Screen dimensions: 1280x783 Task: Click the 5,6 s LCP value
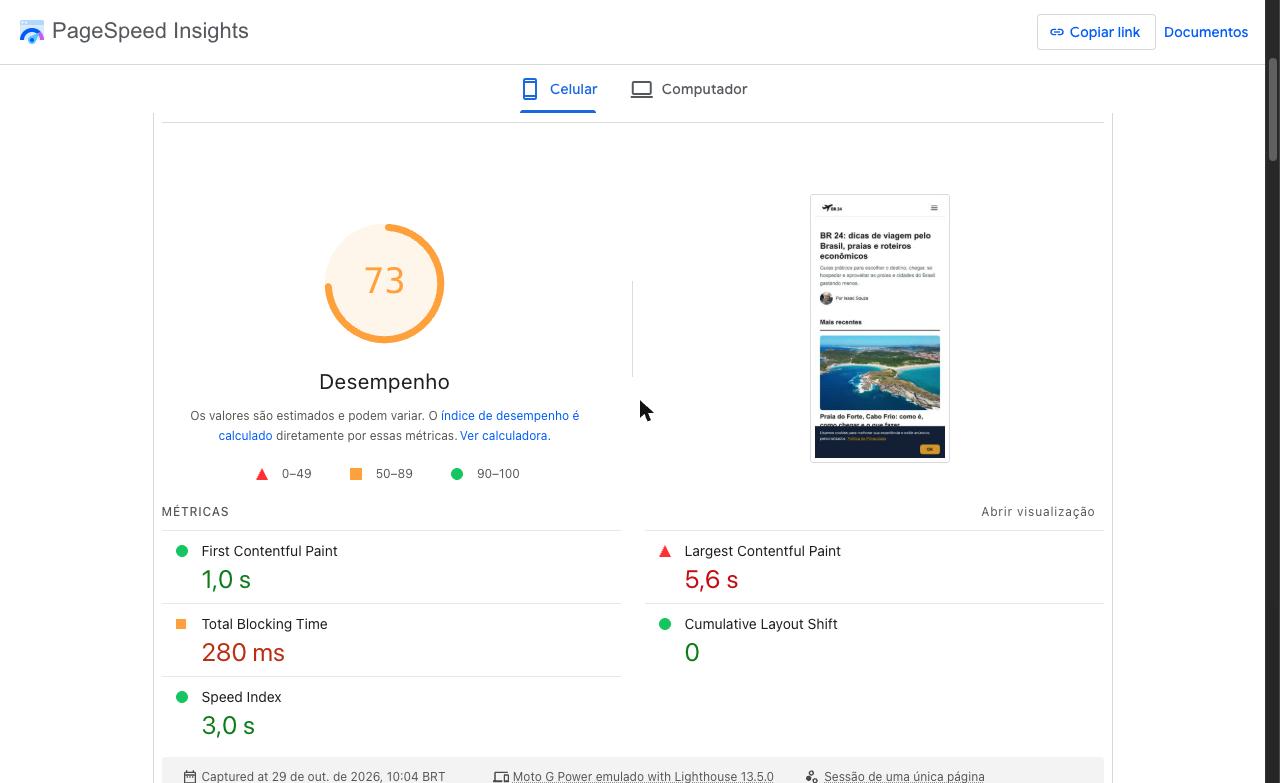[x=711, y=579]
